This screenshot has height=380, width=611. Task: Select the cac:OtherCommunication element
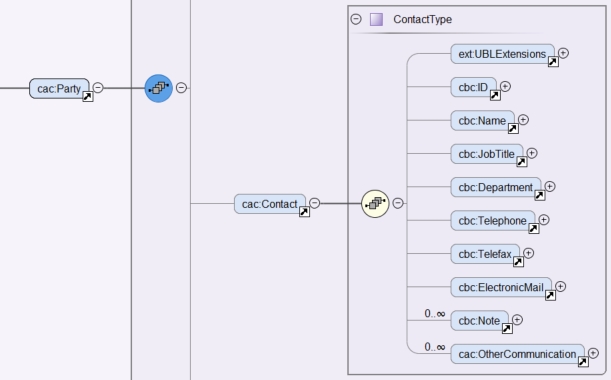(x=517, y=354)
